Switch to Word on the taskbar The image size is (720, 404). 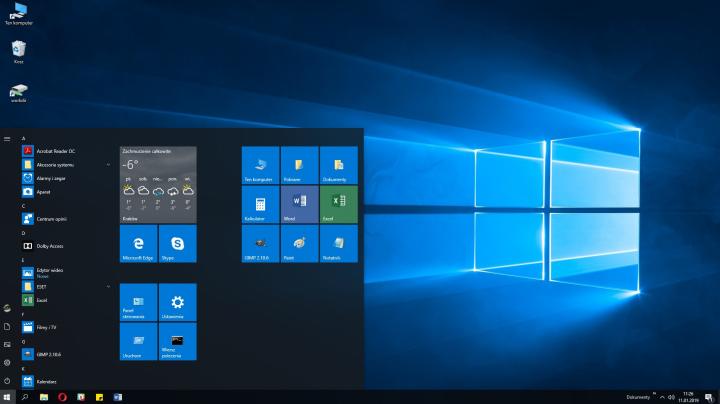pos(118,397)
